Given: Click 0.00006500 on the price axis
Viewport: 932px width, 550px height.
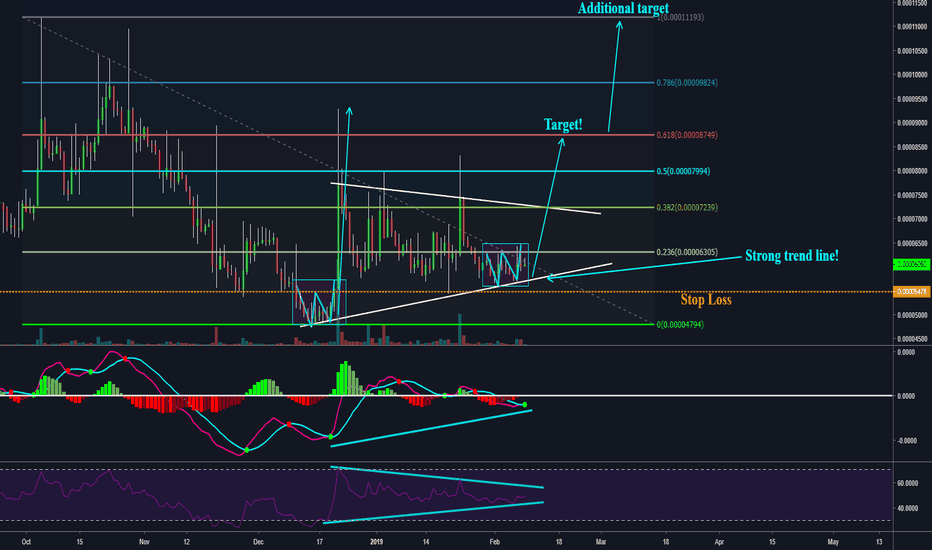Looking at the screenshot, I should point(912,243).
